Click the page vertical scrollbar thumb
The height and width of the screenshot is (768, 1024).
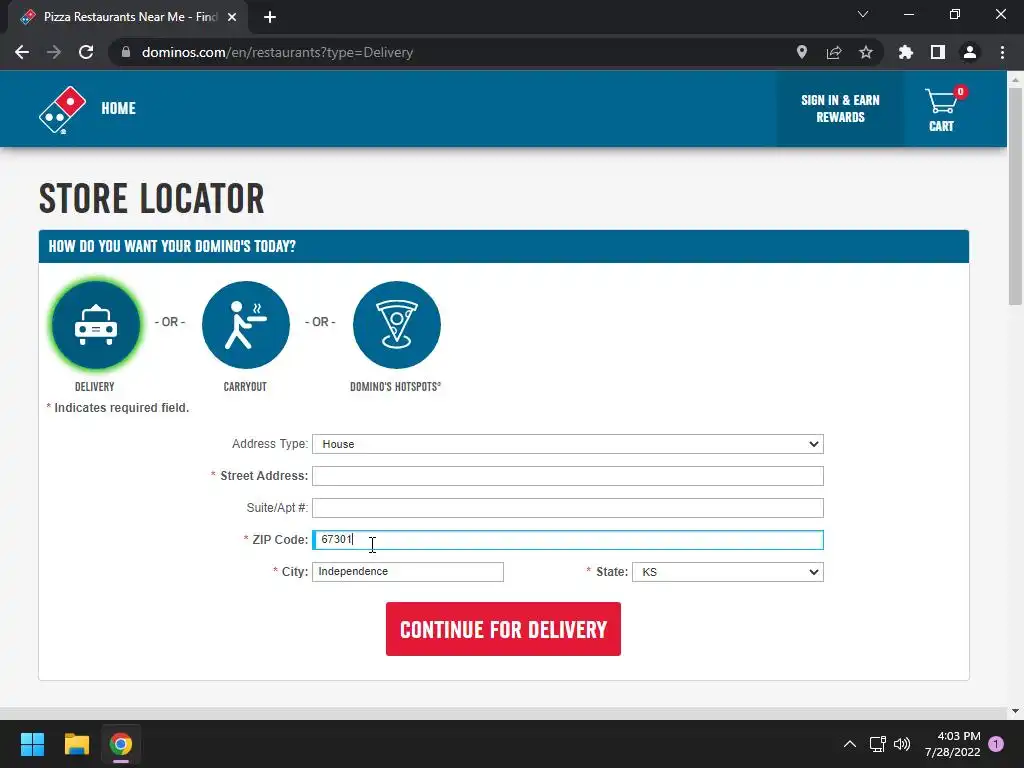click(1015, 196)
